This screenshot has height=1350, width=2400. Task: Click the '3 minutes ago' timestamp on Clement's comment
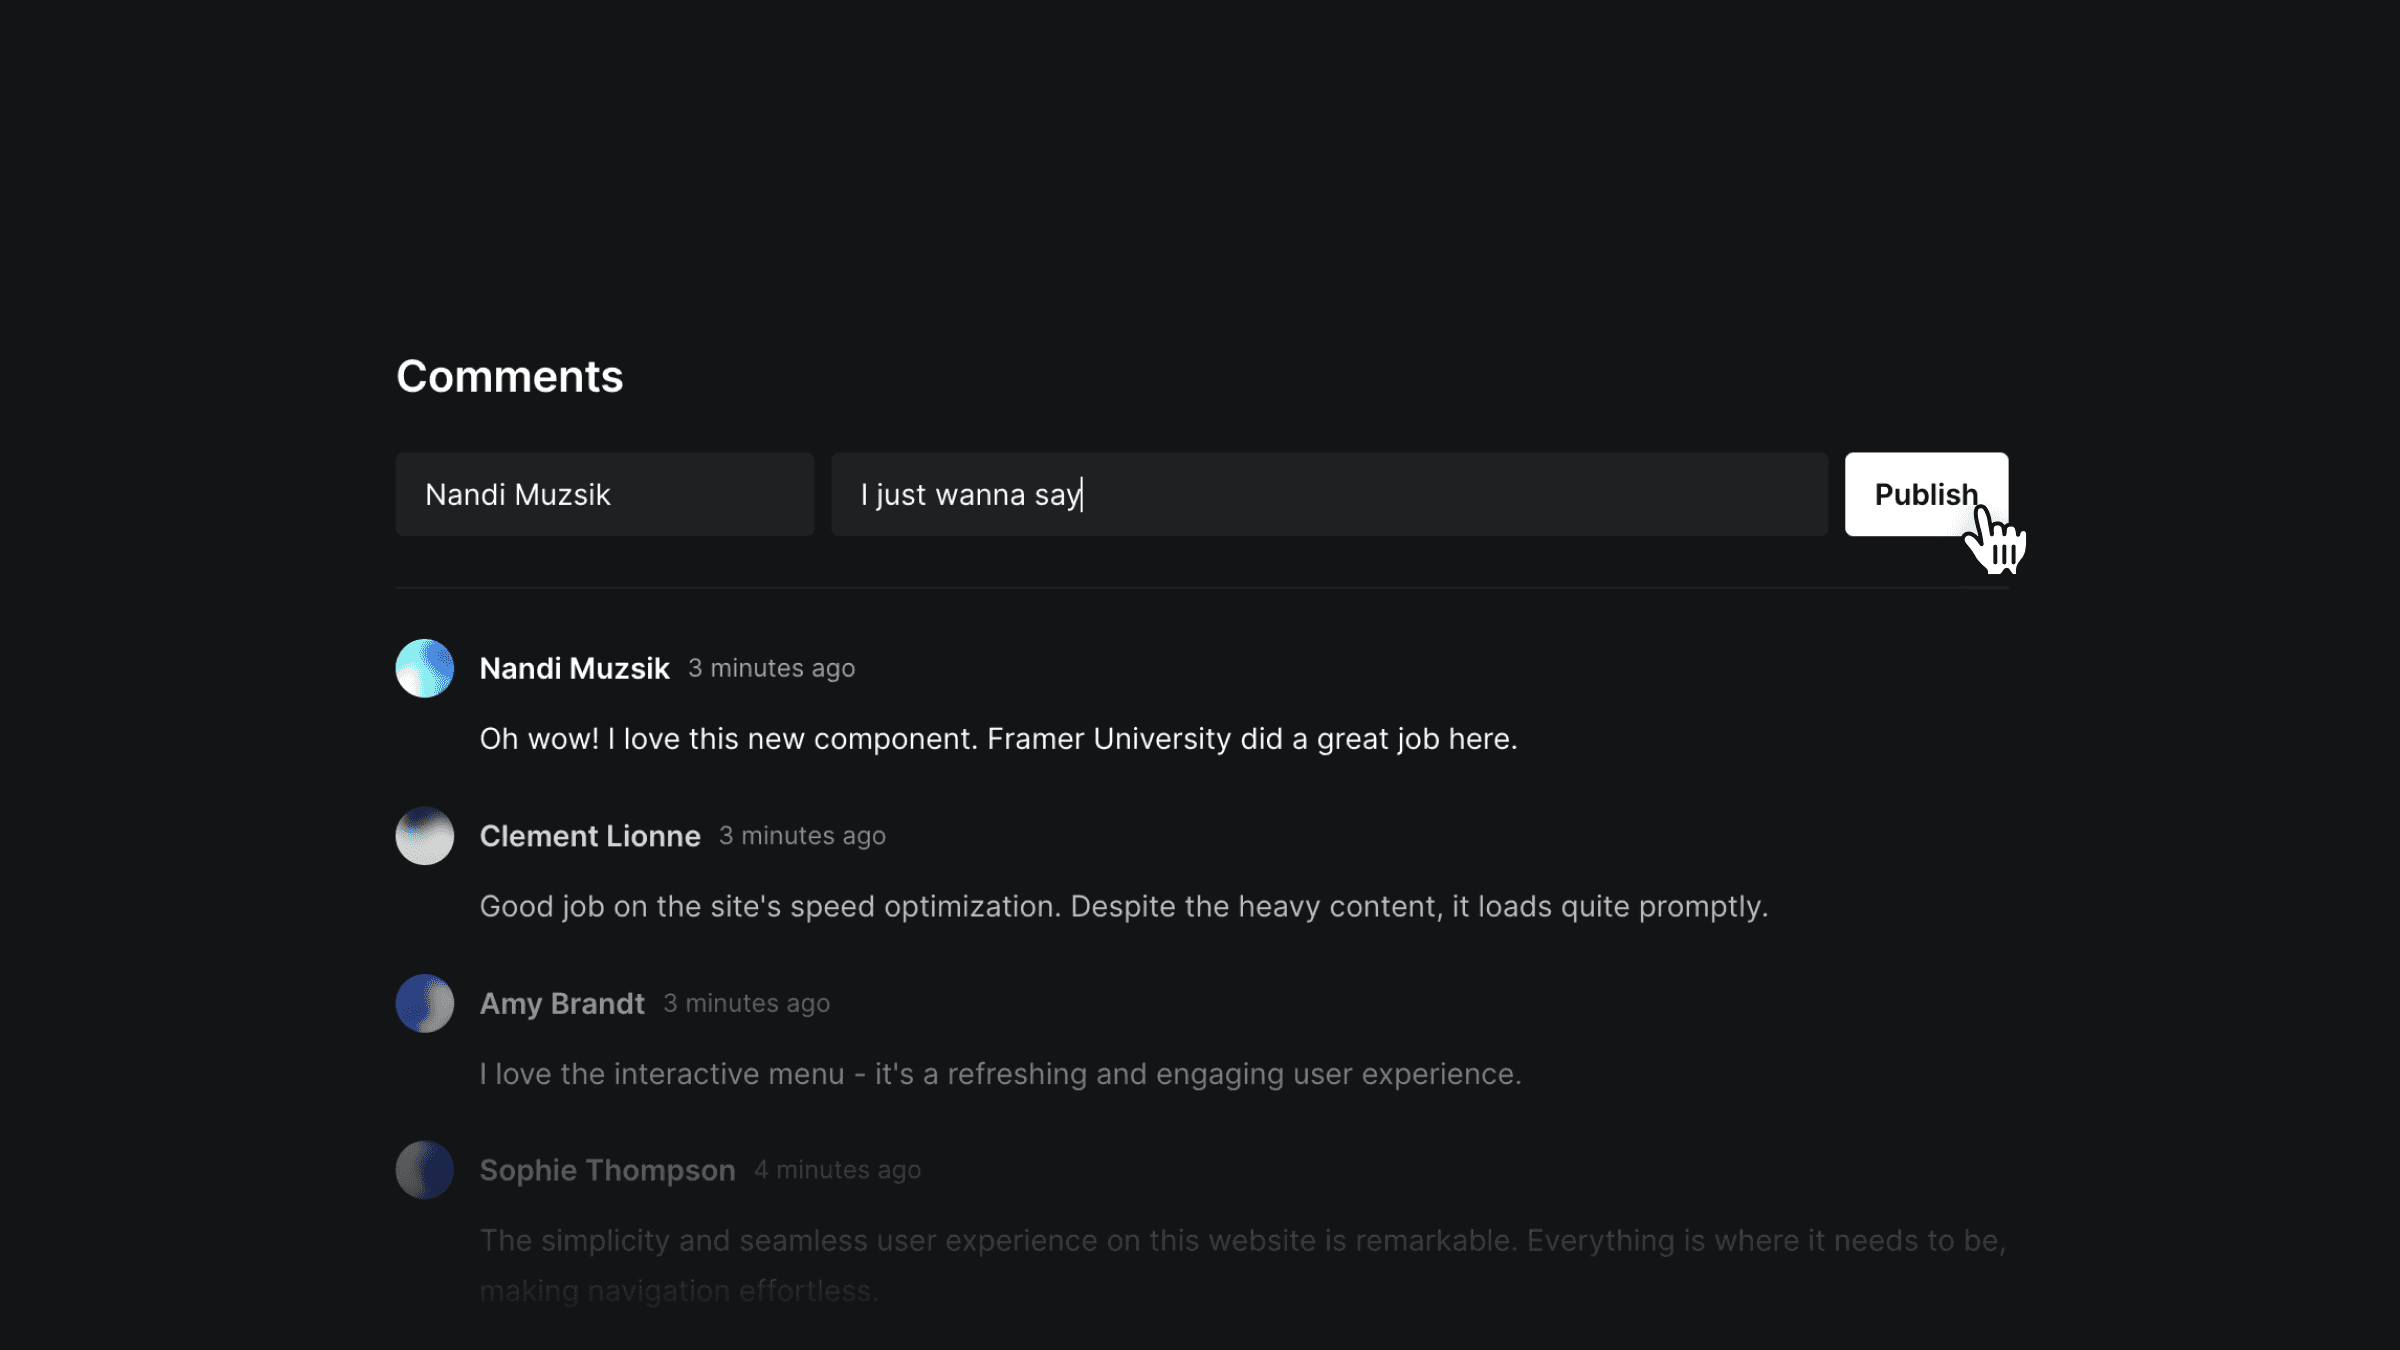[x=802, y=836]
